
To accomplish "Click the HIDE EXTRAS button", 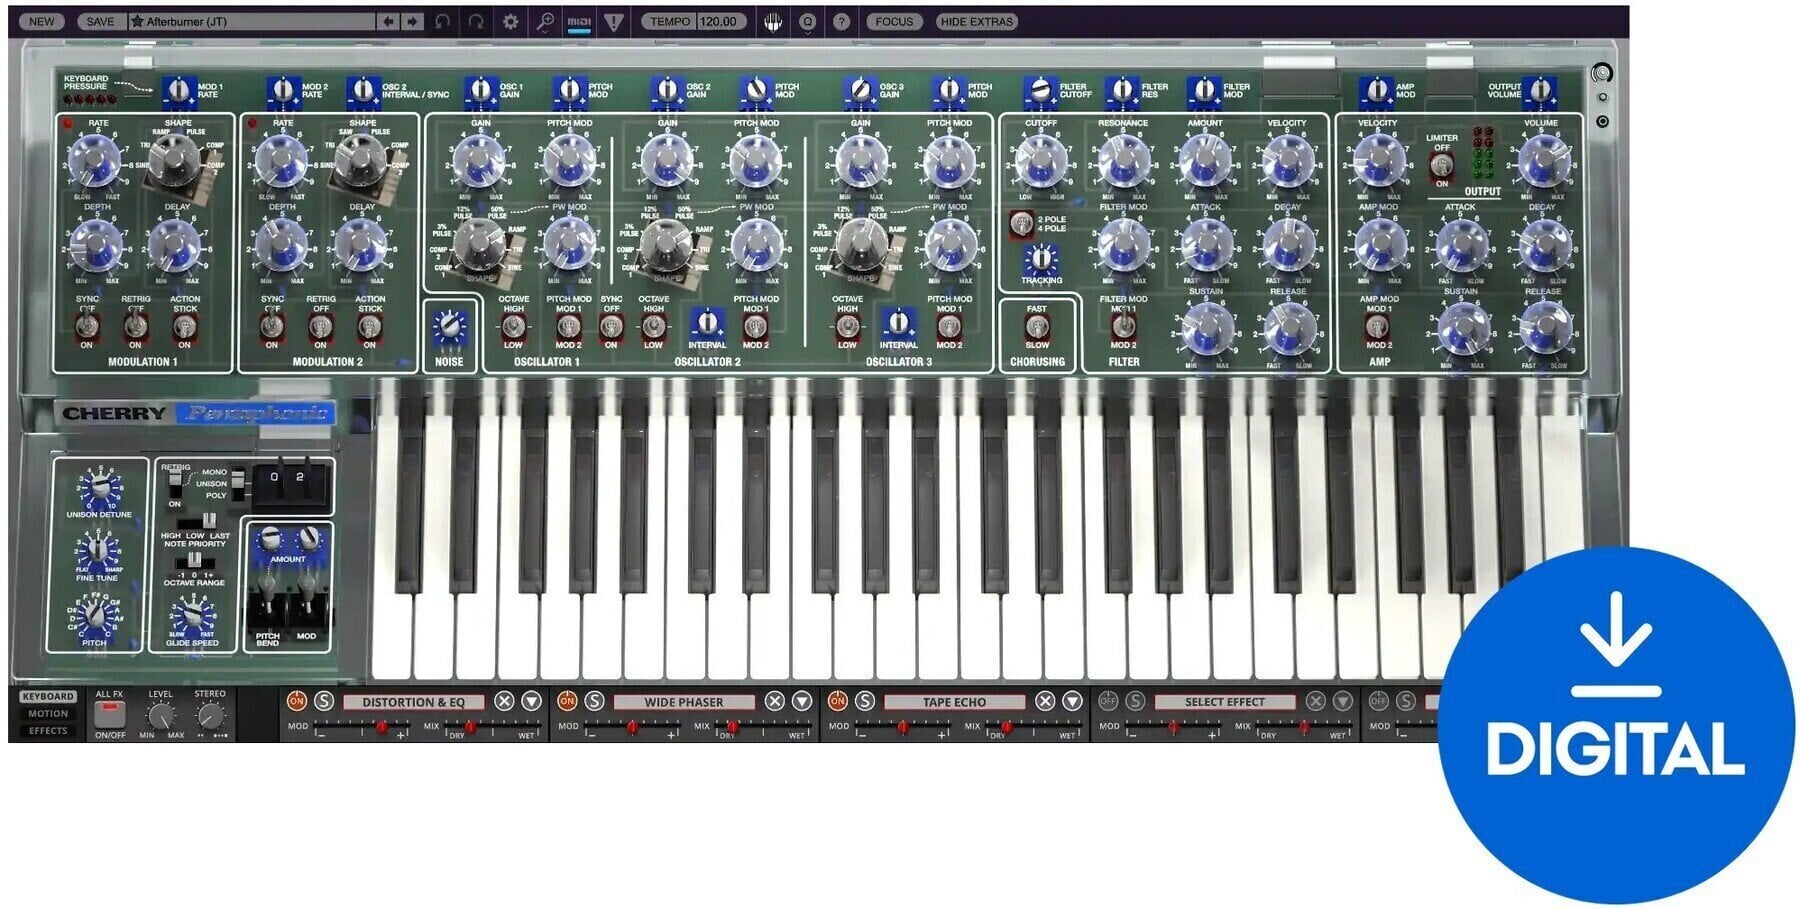I will point(977,21).
